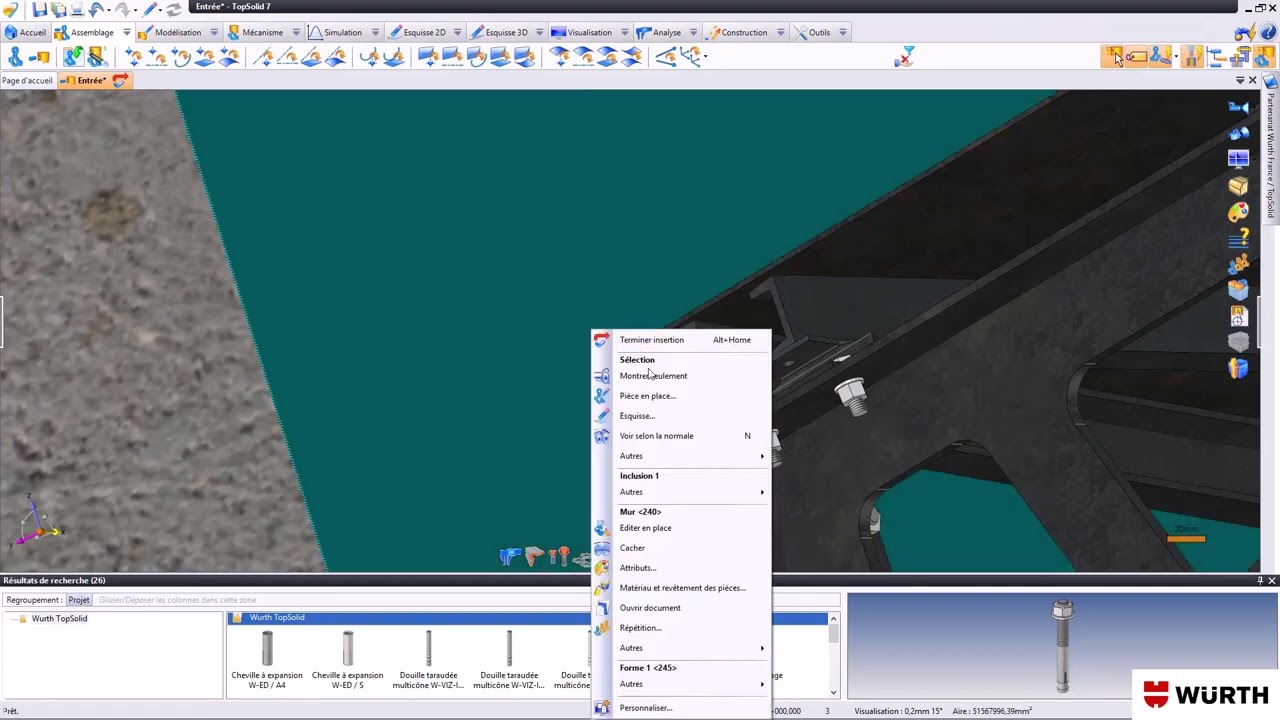The width and height of the screenshot is (1280, 720).
Task: Expand the Outils tab dropdown arrow
Action: pos(843,32)
